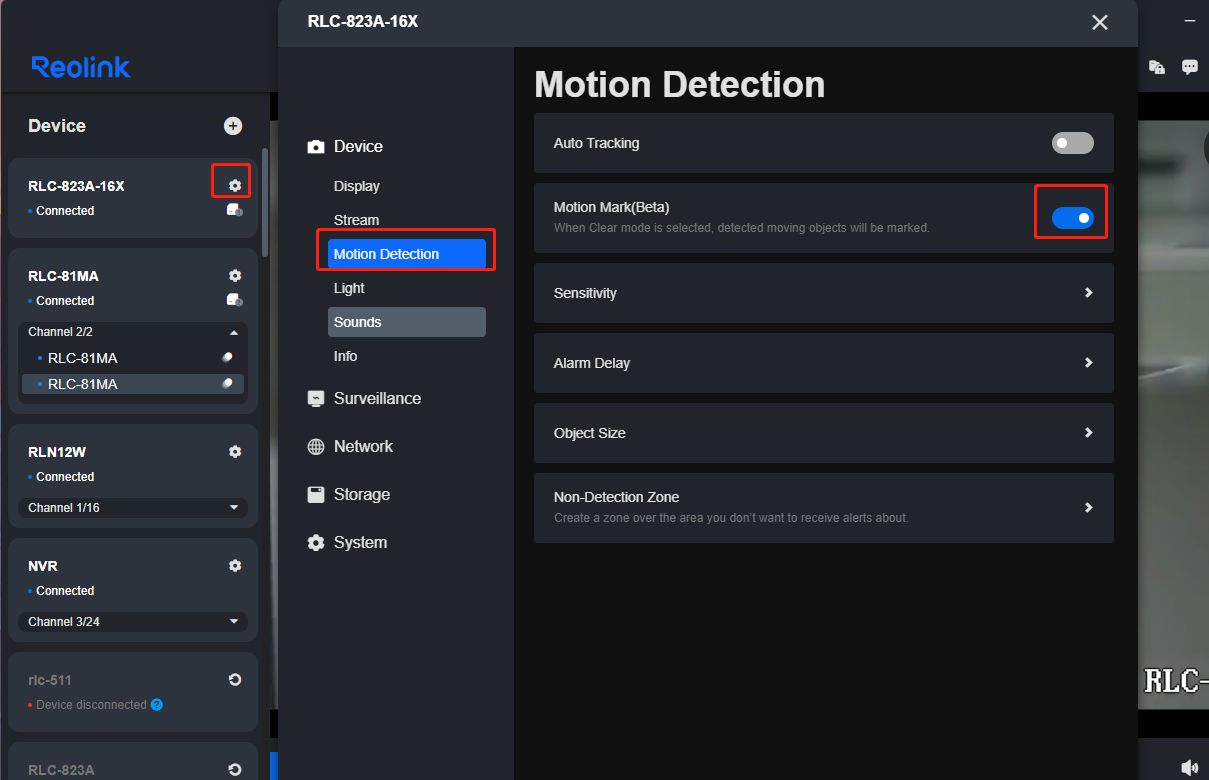Screen dimensions: 1209x780
Task: Turn off Motion Mark(Beta) switch
Action: 1073,218
